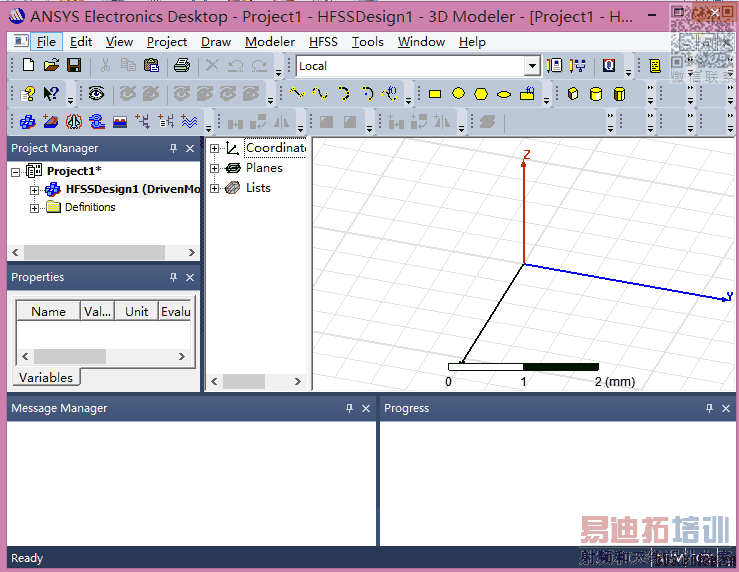Select the Draw cylinder tool
This screenshot has width=739, height=572.
coord(596,94)
